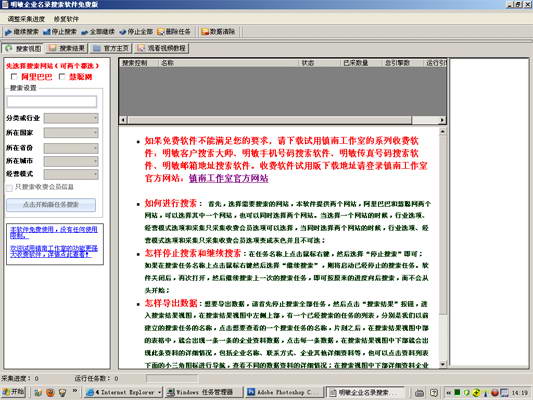Click the 点击开始新任务搜索 button
This screenshot has height=400, width=533.
[51, 205]
